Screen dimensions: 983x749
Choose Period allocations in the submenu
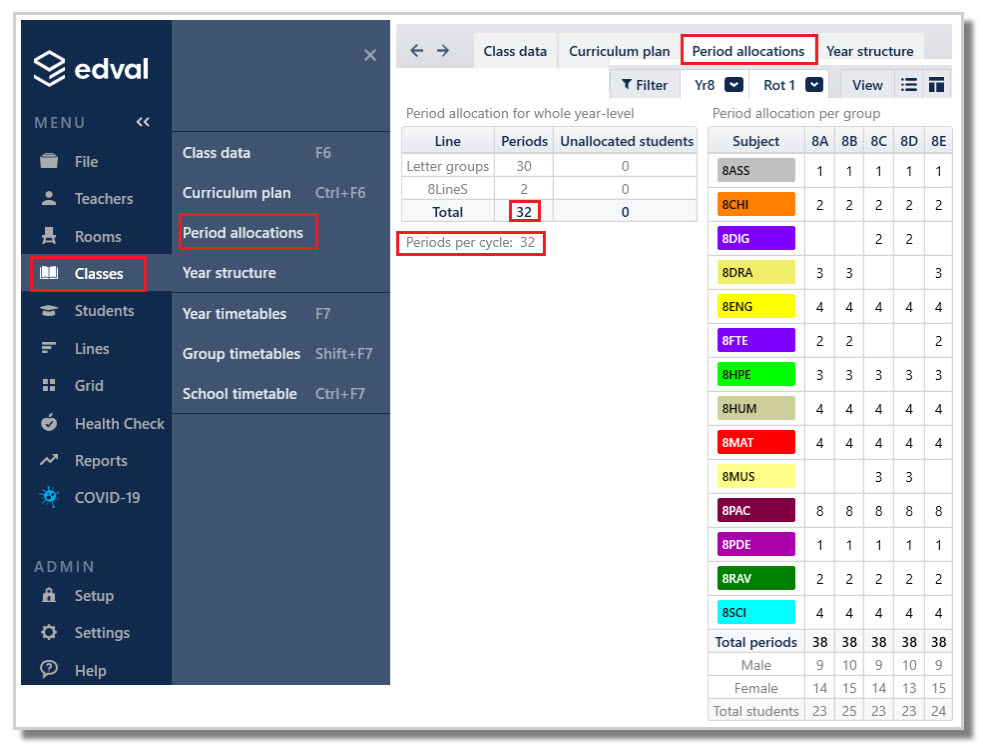coord(243,233)
